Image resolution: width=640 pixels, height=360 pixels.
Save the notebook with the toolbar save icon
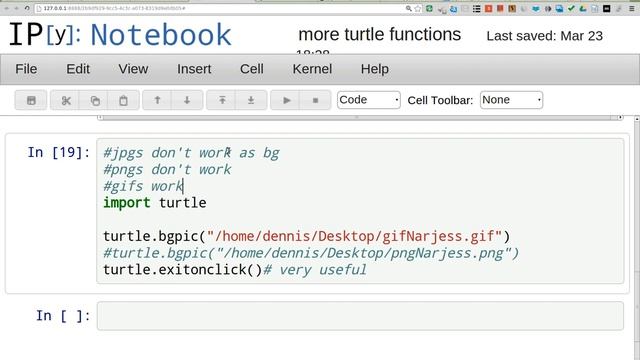point(31,100)
